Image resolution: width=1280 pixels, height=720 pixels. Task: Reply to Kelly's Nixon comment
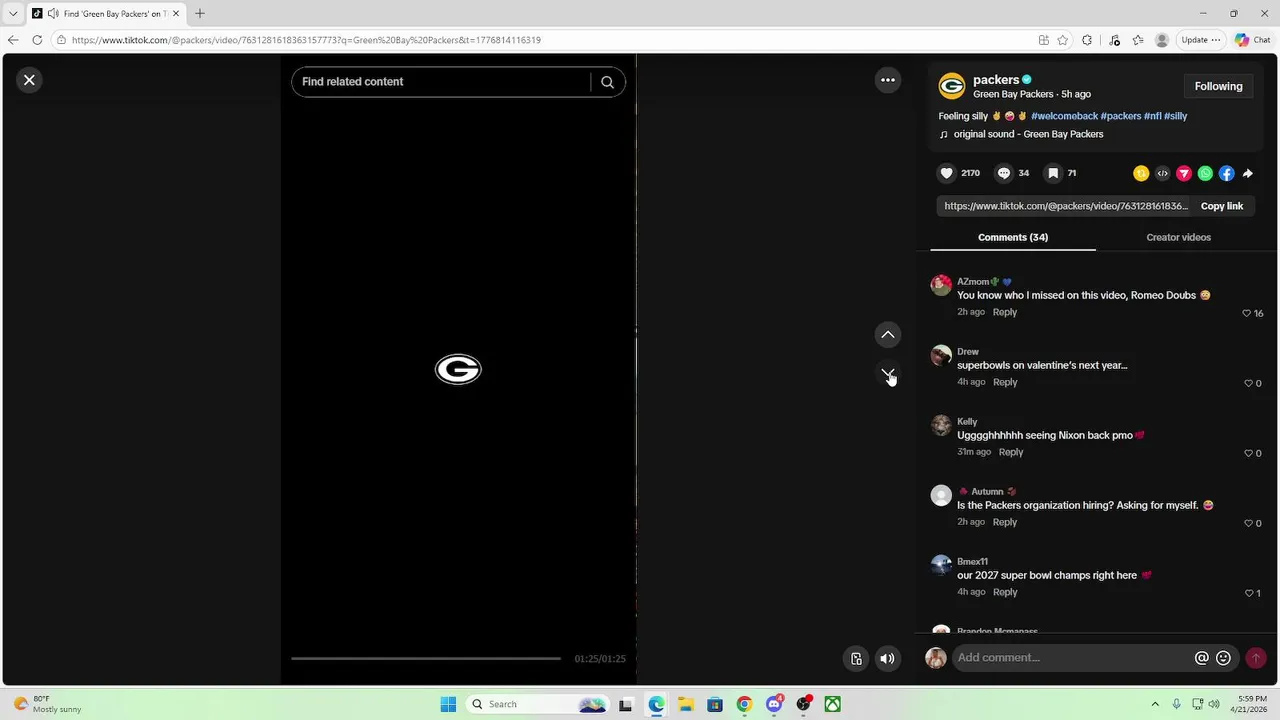point(1010,452)
